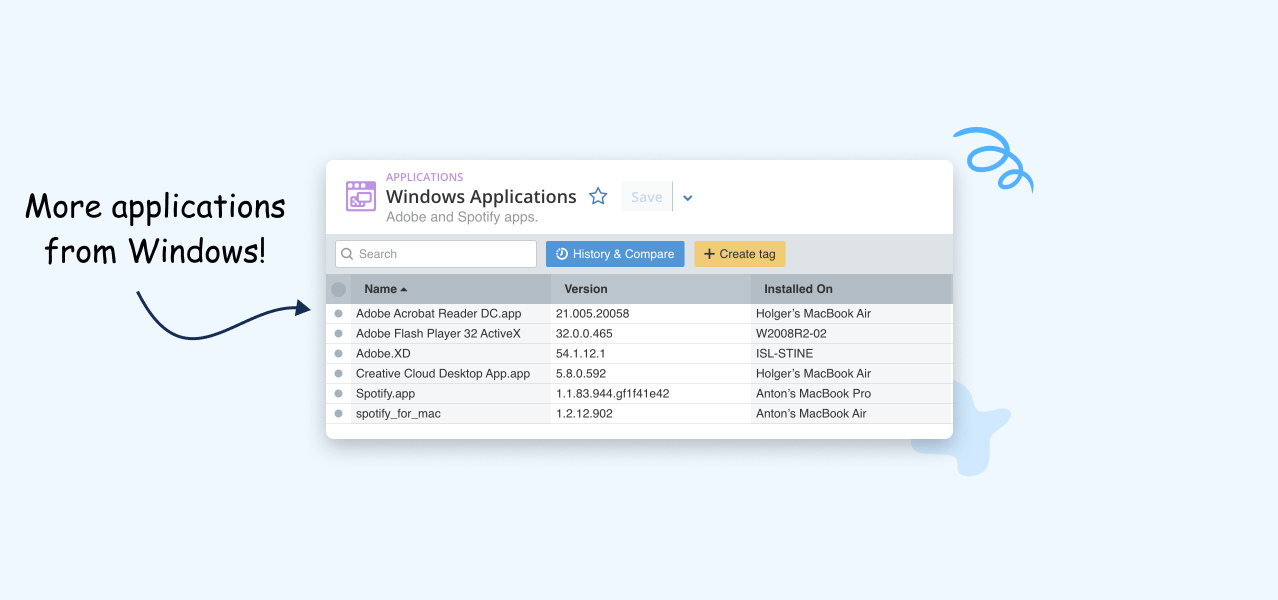Click the magnifier icon in the search box
This screenshot has width=1278, height=600.
348,254
